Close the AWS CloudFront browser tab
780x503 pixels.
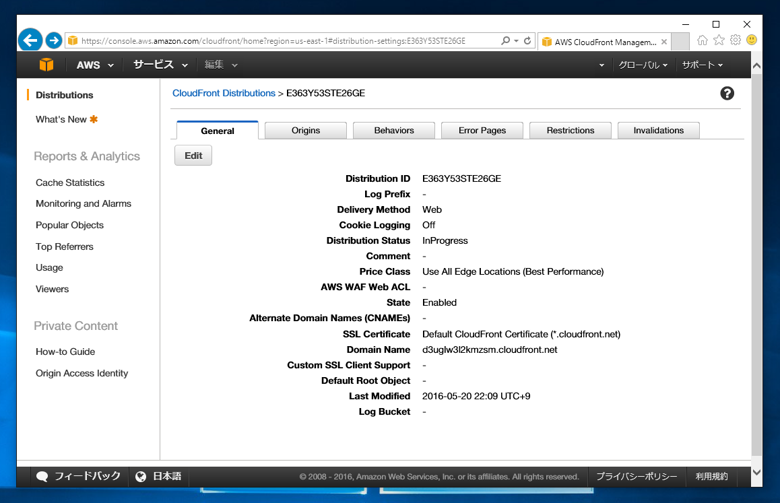664,42
